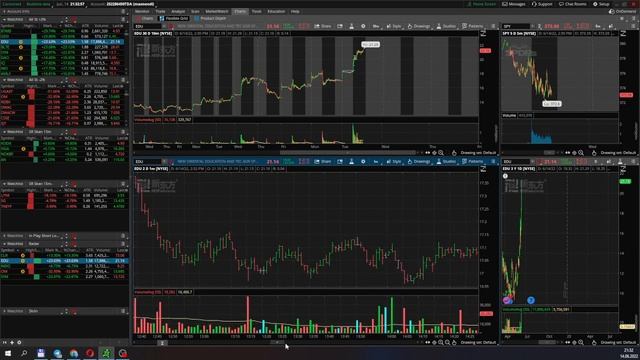The width and height of the screenshot is (640, 360).
Task: Open the Tools tab
Action: point(256,11)
